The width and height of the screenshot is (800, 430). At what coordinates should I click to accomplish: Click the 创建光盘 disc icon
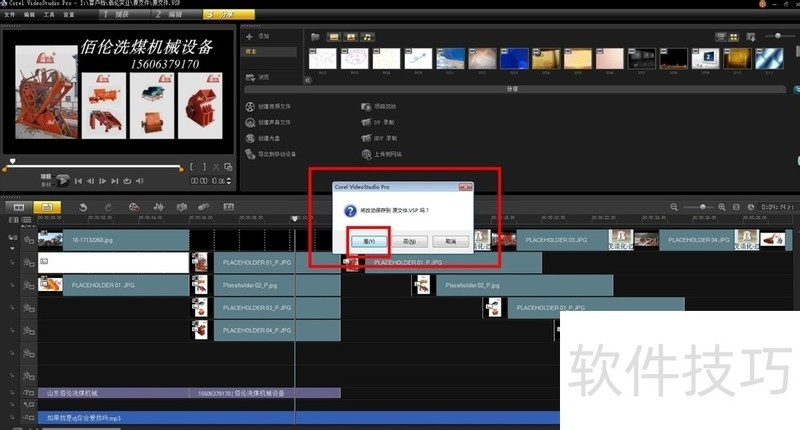250,138
